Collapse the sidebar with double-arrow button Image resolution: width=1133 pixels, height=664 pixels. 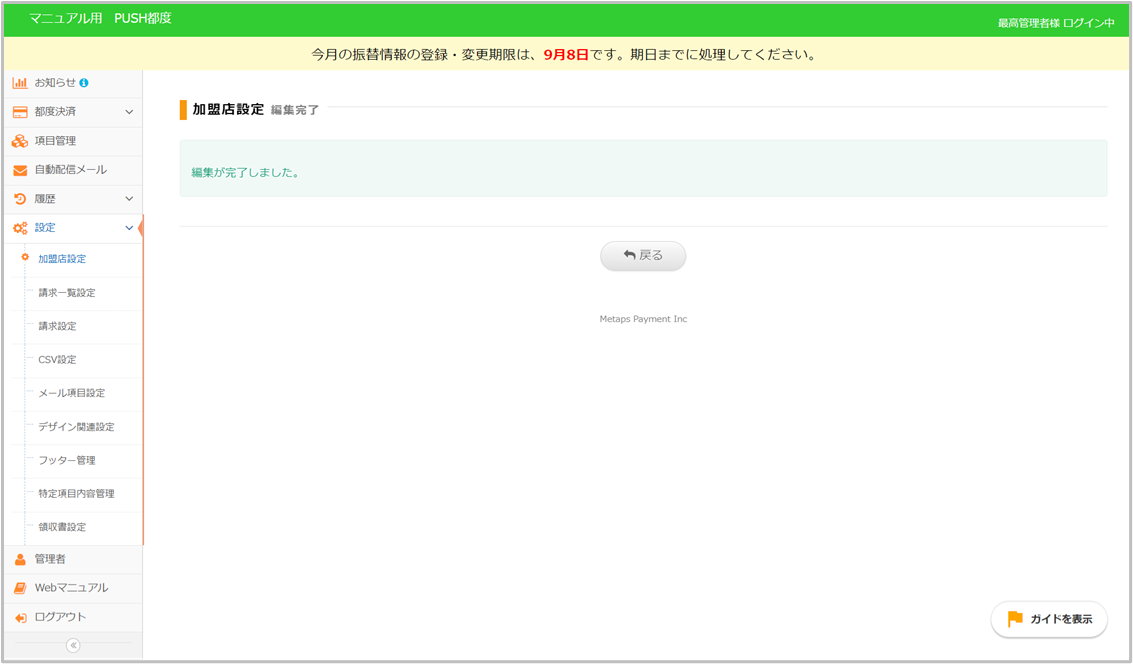(x=73, y=645)
